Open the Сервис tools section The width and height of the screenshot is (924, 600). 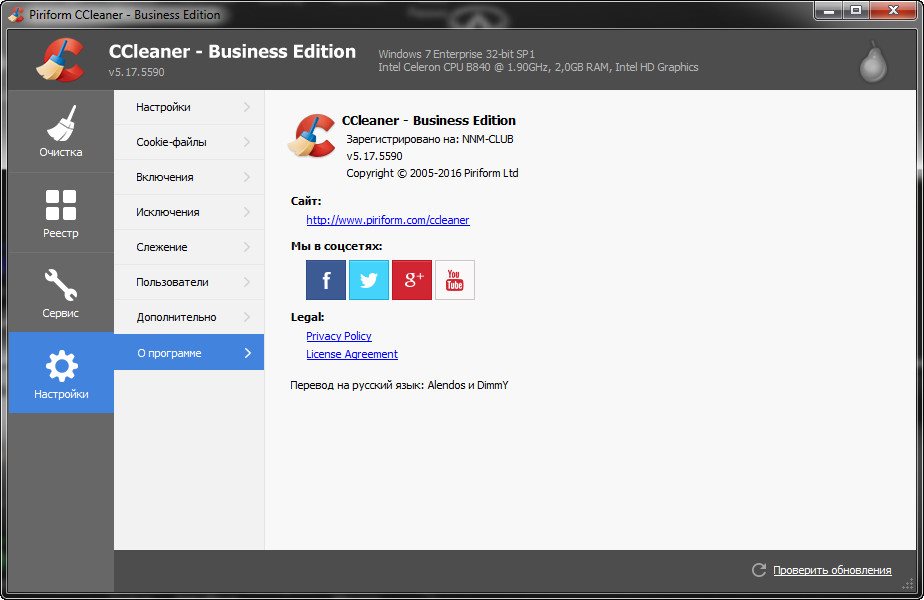(61, 293)
